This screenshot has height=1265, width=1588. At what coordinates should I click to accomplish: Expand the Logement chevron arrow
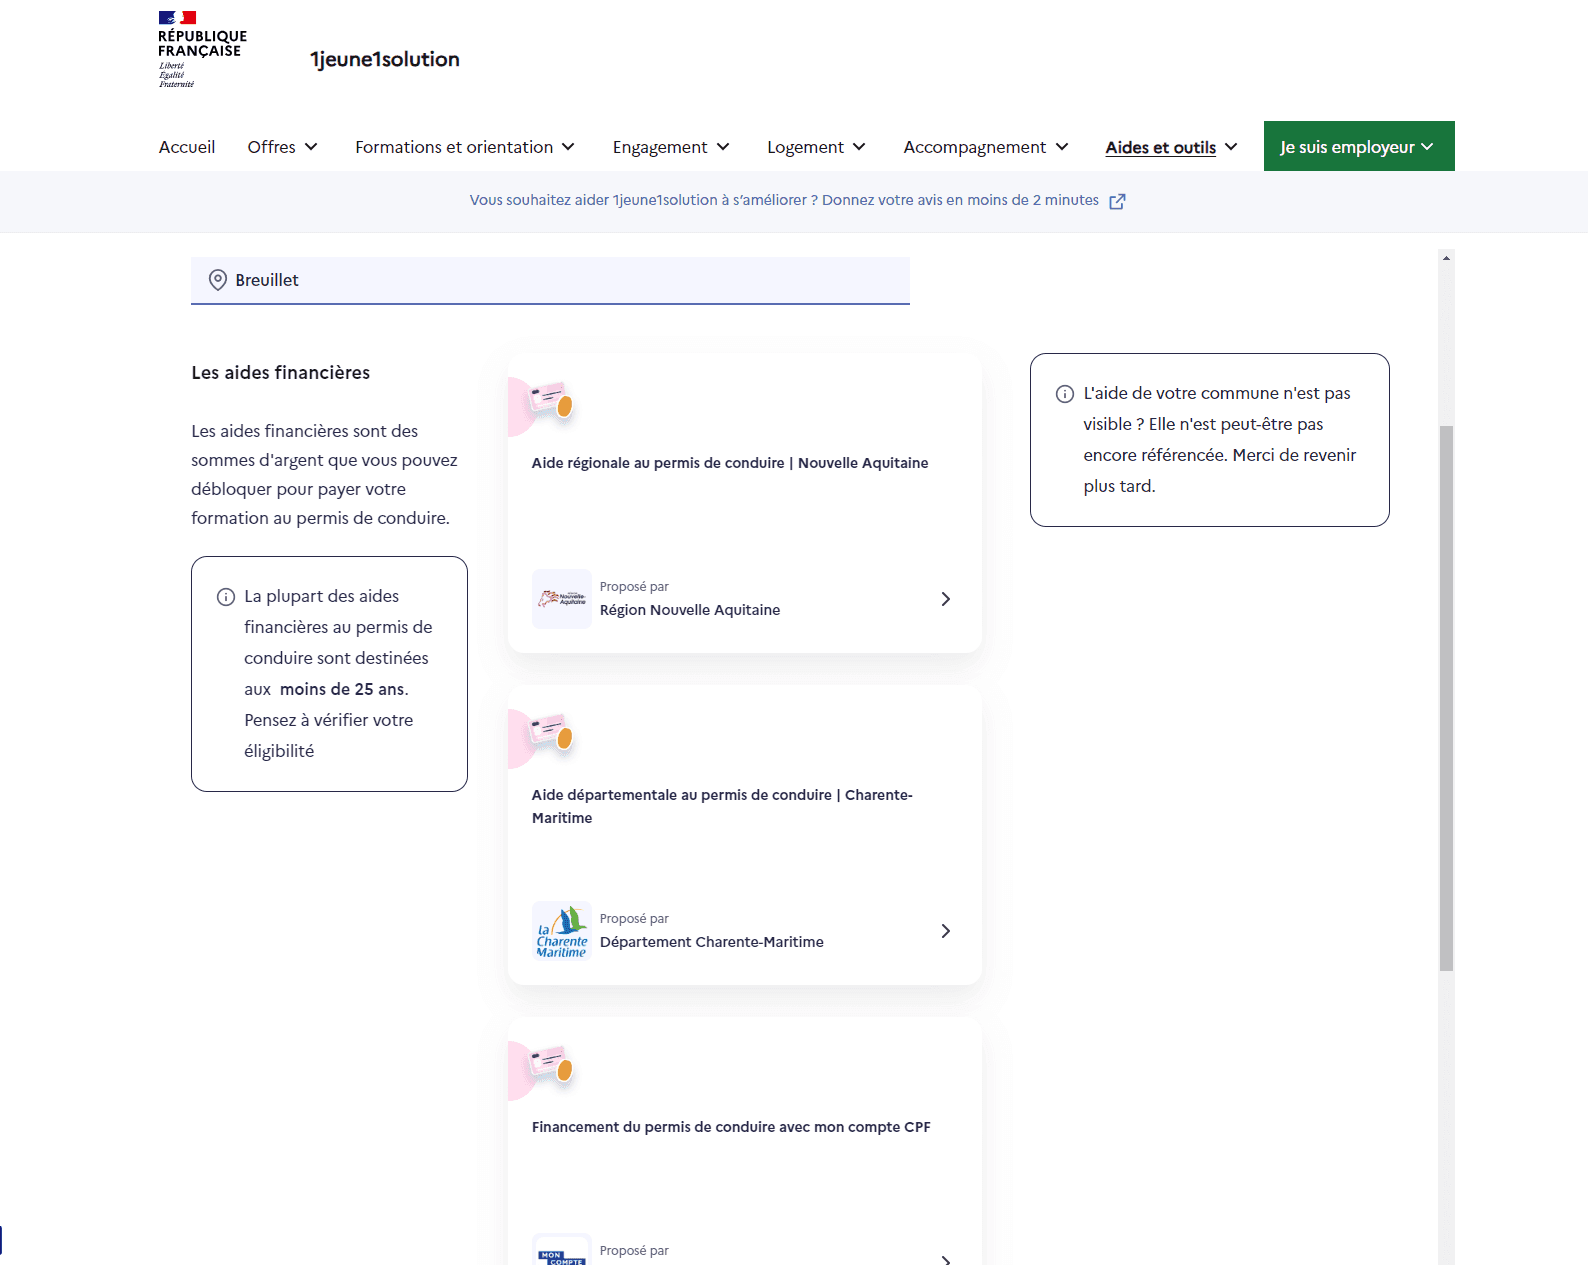(859, 147)
